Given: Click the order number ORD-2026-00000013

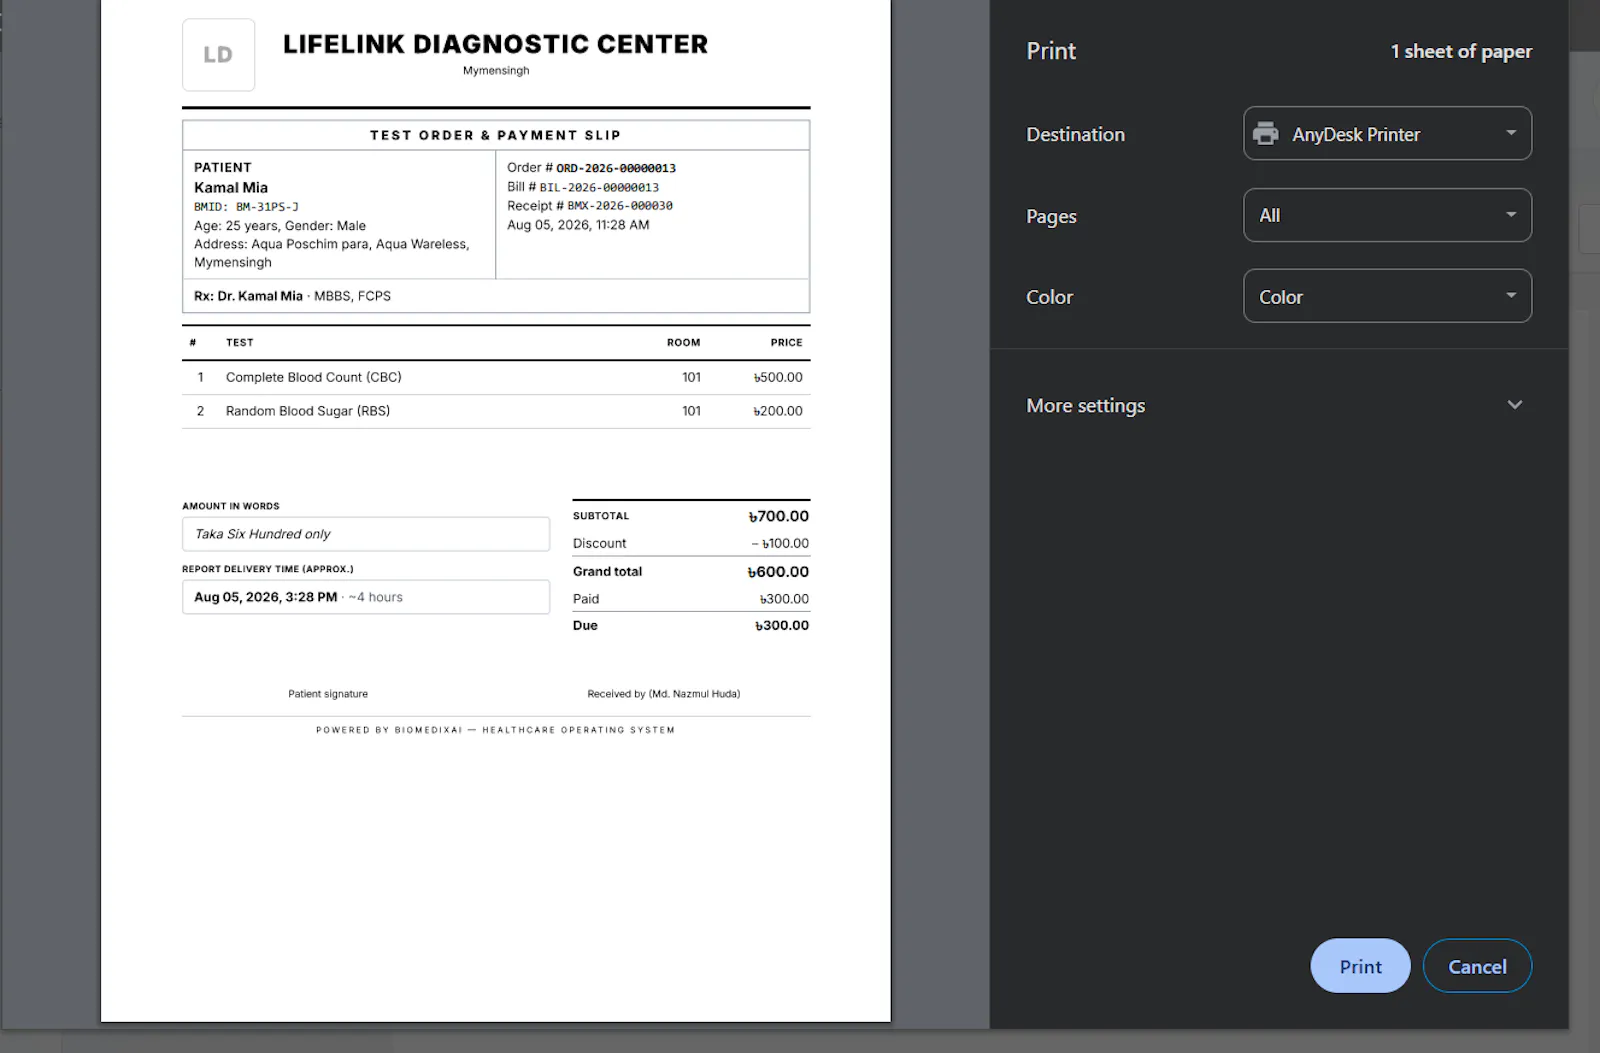Looking at the screenshot, I should click(x=616, y=168).
